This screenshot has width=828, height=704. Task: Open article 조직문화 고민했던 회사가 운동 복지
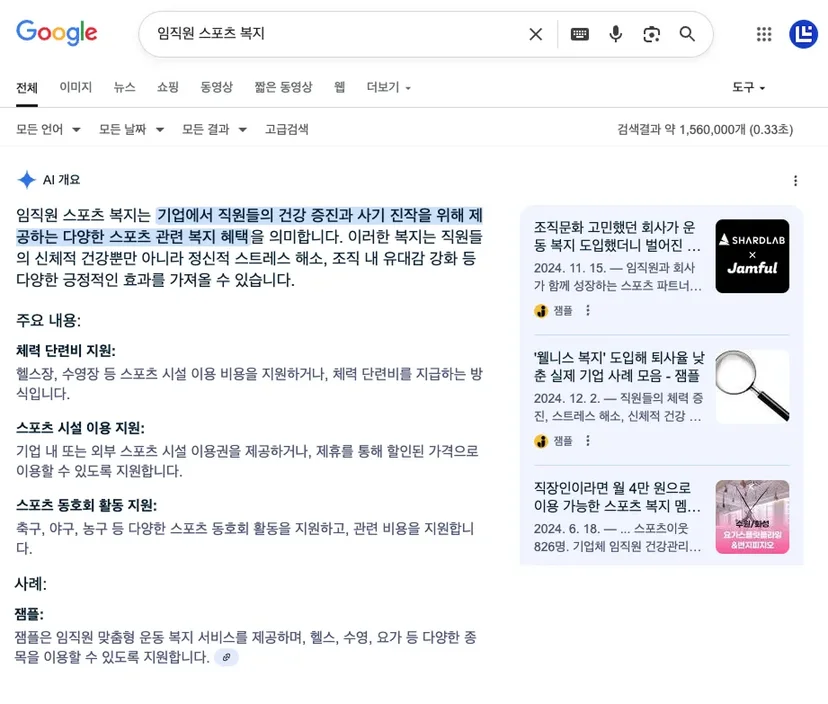click(617, 236)
